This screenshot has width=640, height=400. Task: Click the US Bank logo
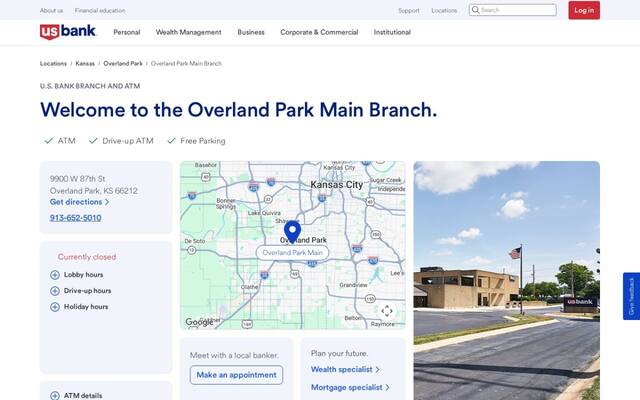68,32
